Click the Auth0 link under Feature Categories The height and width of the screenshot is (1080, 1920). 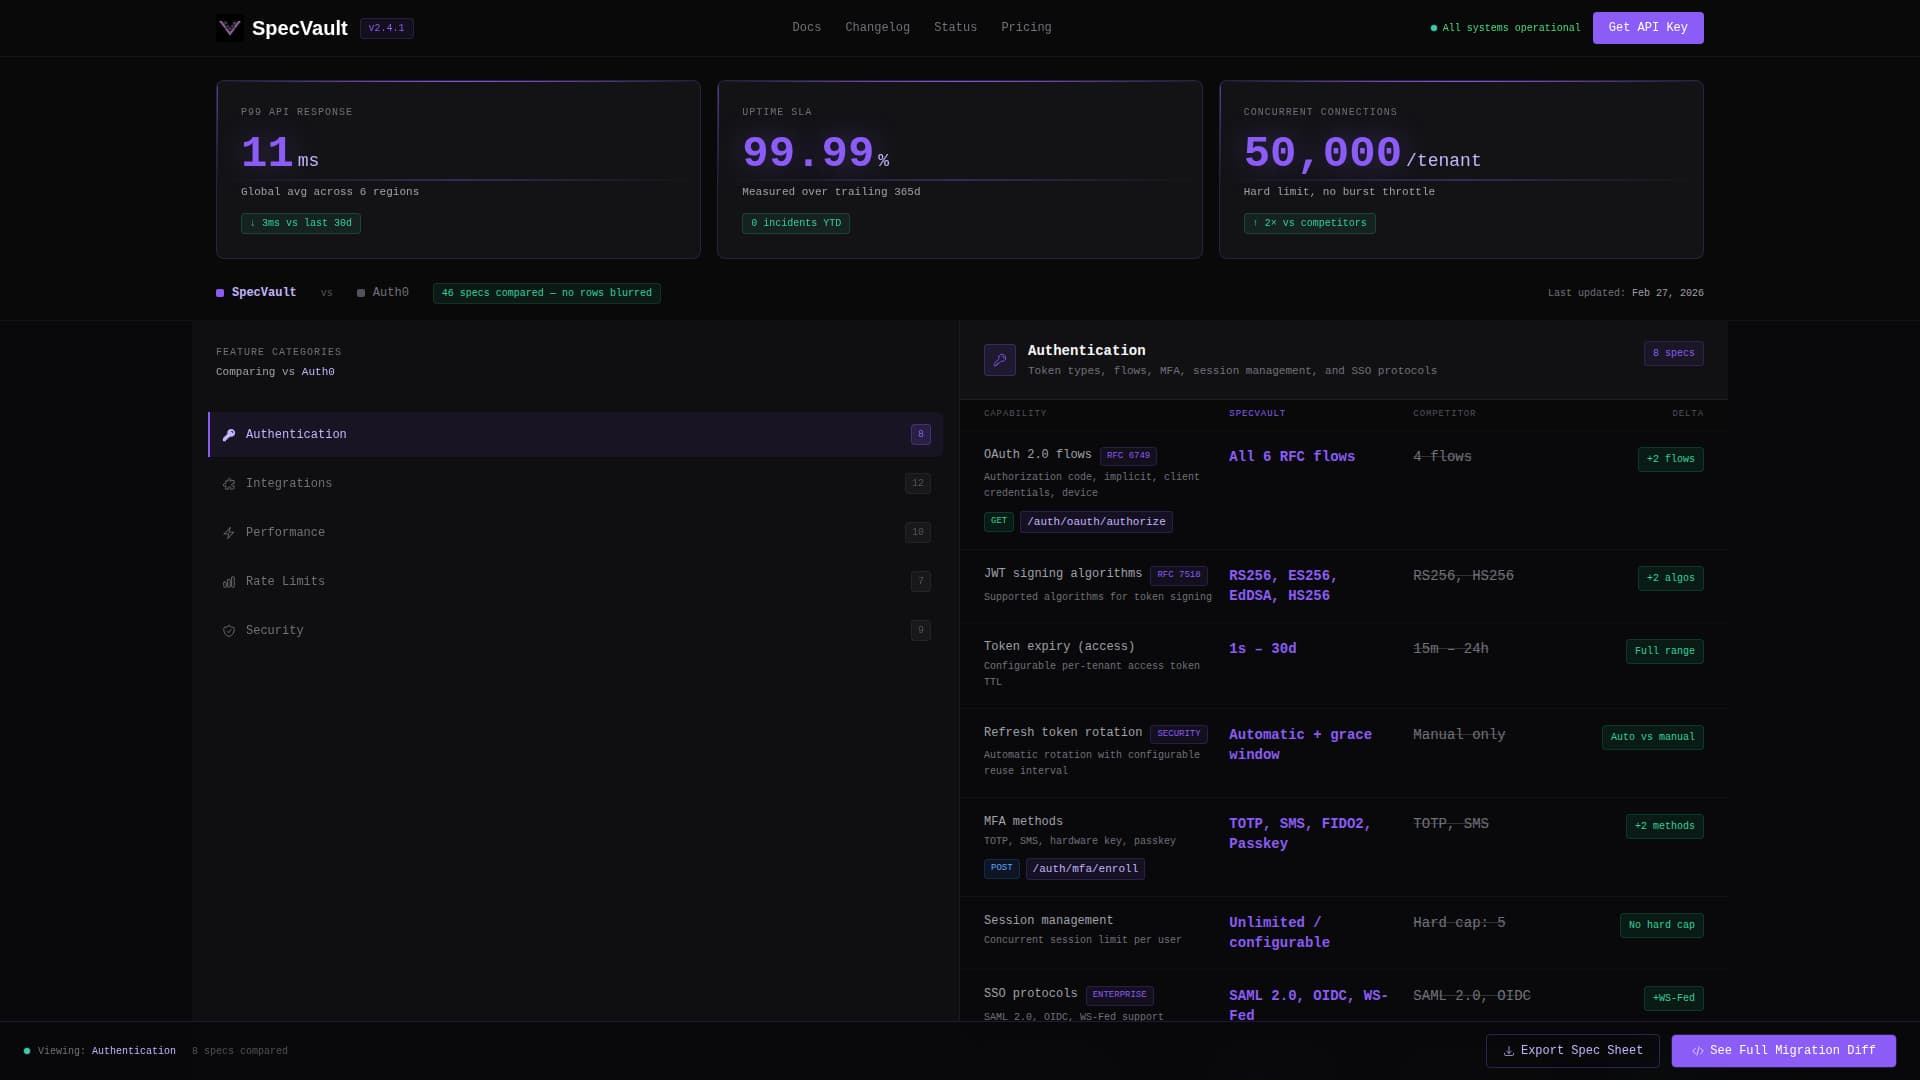coord(318,372)
